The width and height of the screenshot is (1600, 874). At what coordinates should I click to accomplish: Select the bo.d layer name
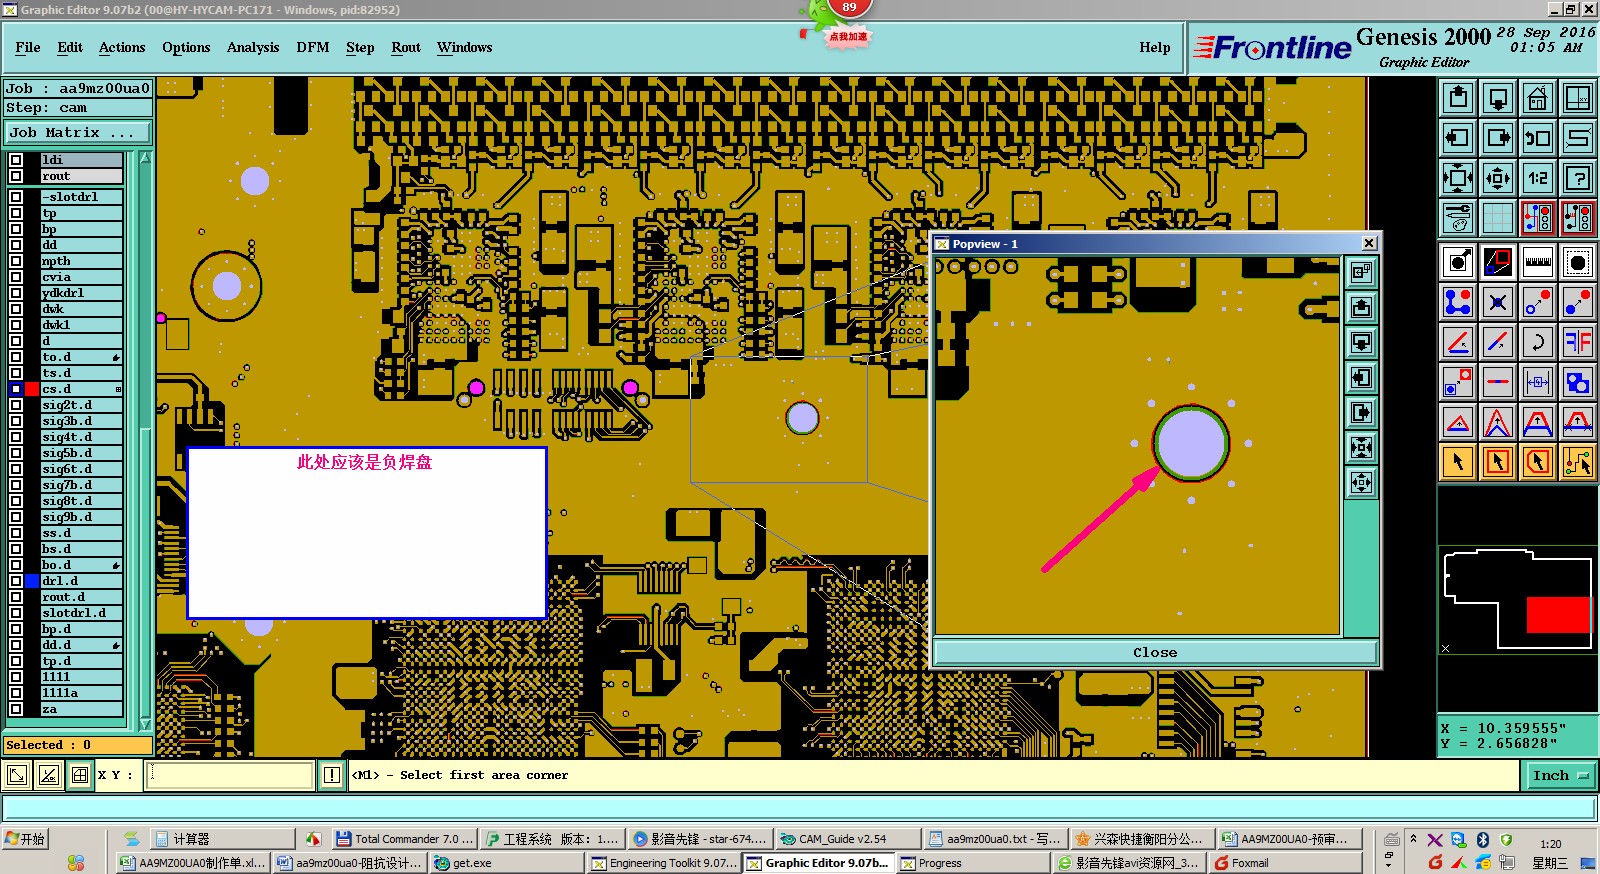[82, 565]
